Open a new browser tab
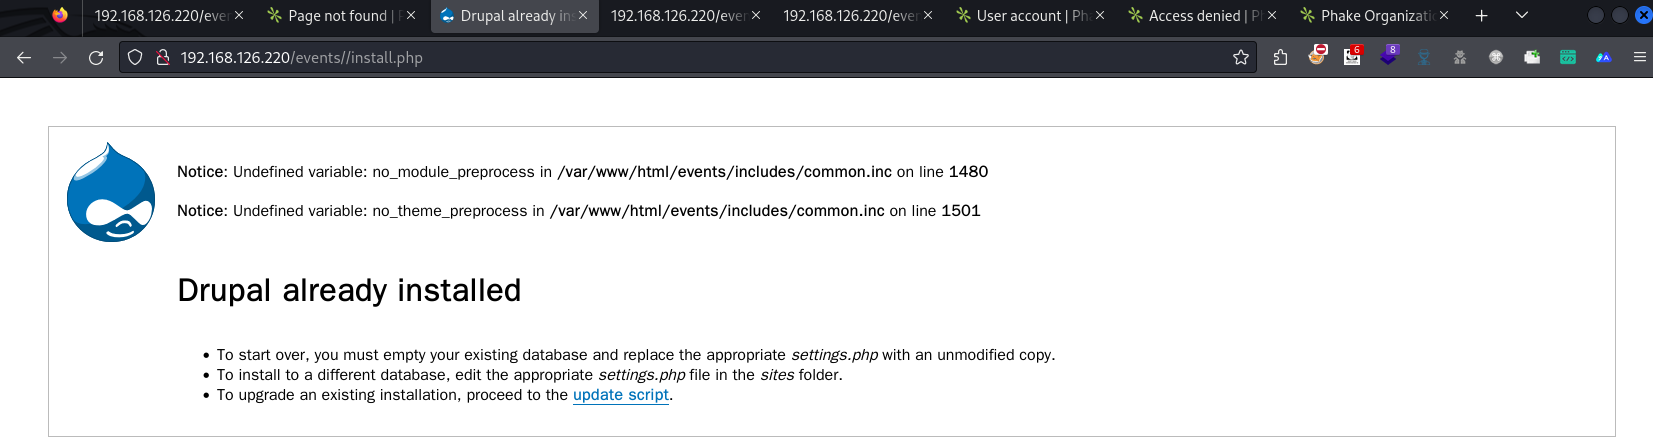The image size is (1653, 444). coord(1482,16)
